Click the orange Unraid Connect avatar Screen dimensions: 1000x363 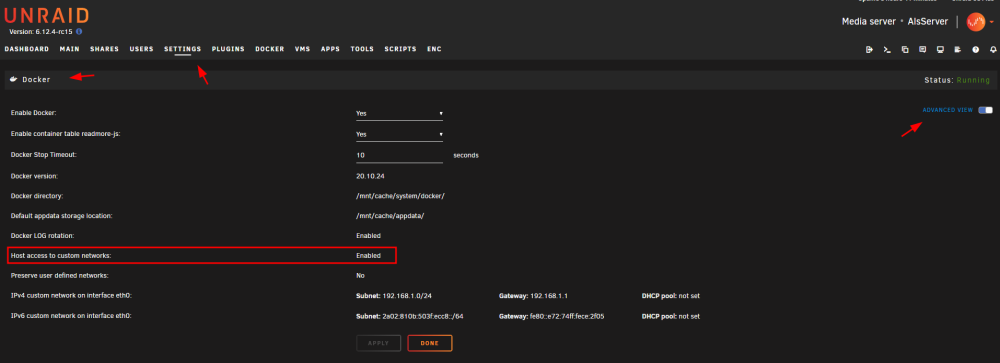coord(976,22)
